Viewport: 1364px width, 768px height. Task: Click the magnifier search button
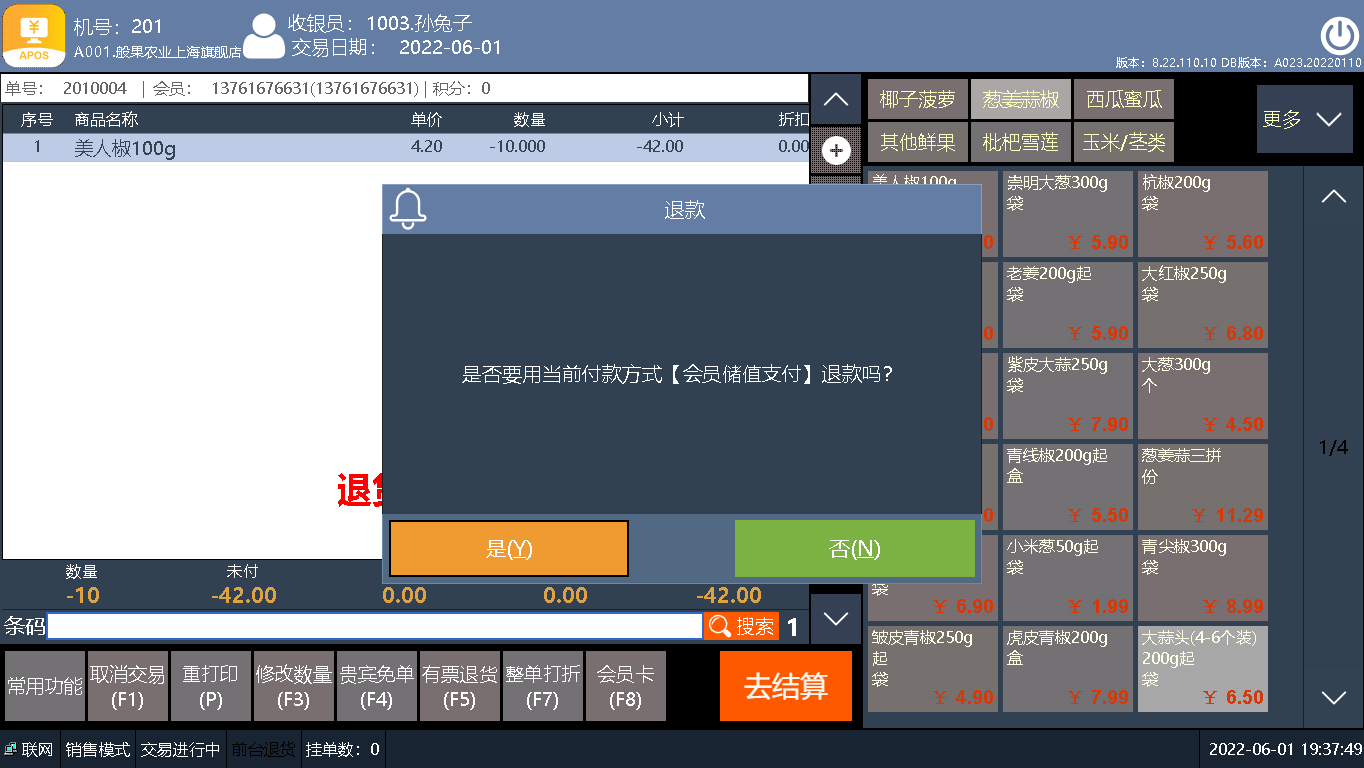(x=741, y=626)
